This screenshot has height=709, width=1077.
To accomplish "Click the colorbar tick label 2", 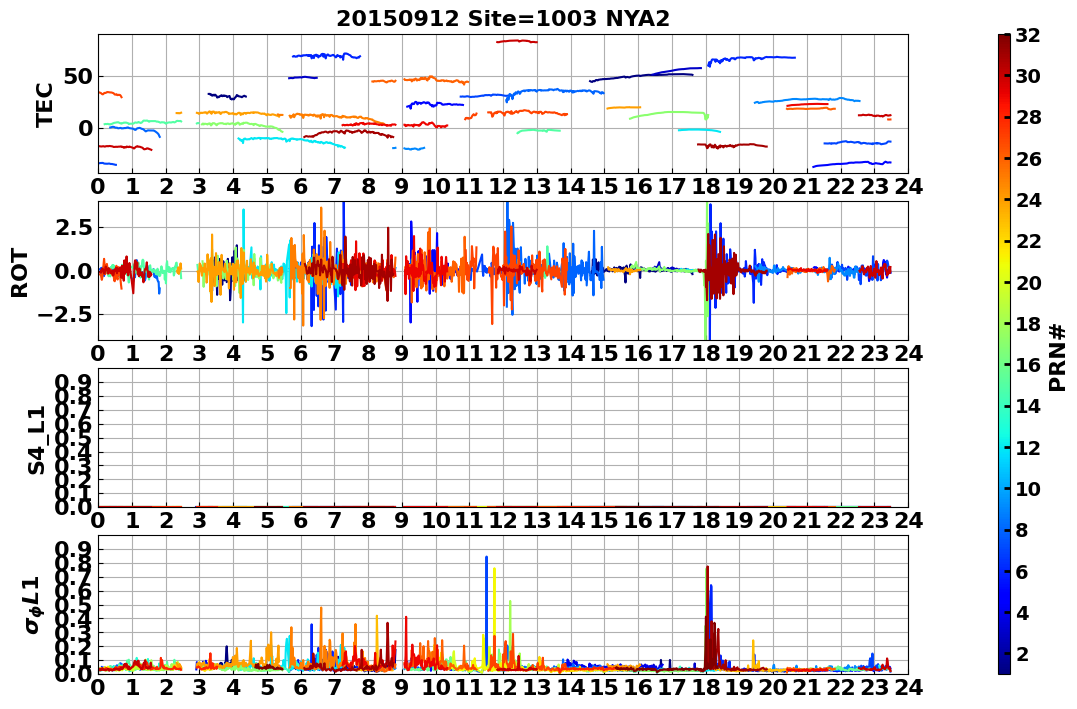I will click(x=1022, y=653).
